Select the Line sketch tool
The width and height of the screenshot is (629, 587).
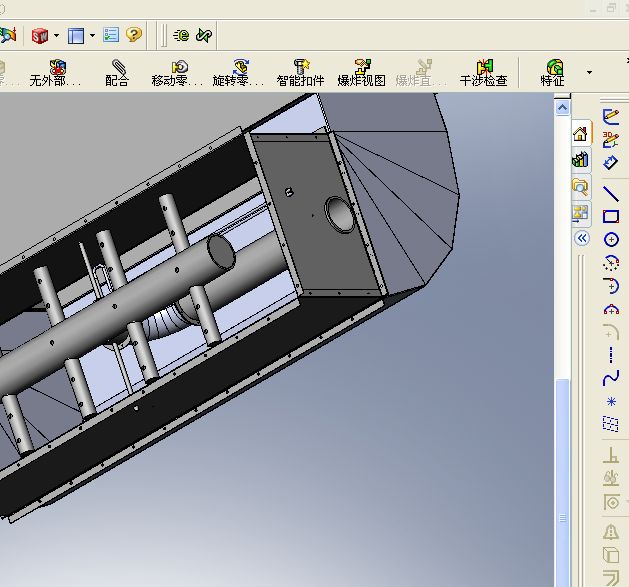(x=611, y=194)
